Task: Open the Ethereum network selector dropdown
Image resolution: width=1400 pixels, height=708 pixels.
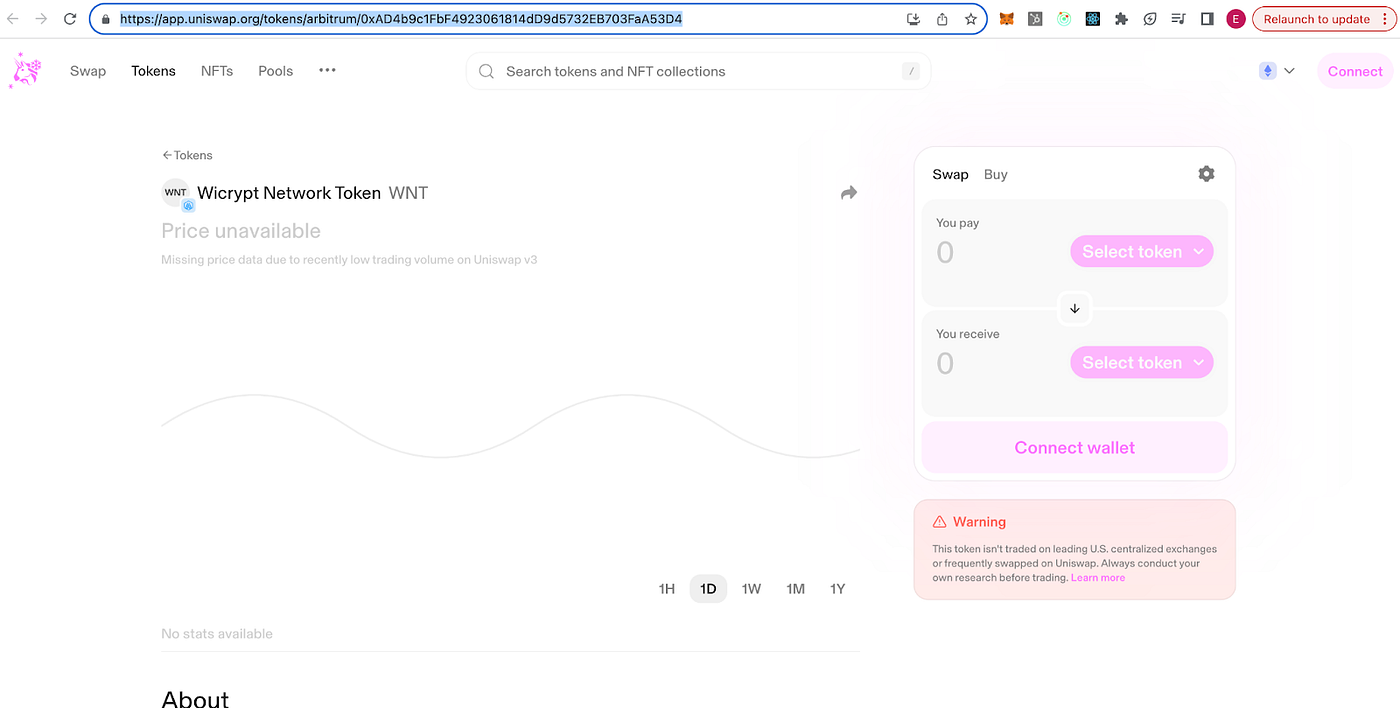Action: pyautogui.click(x=1277, y=71)
